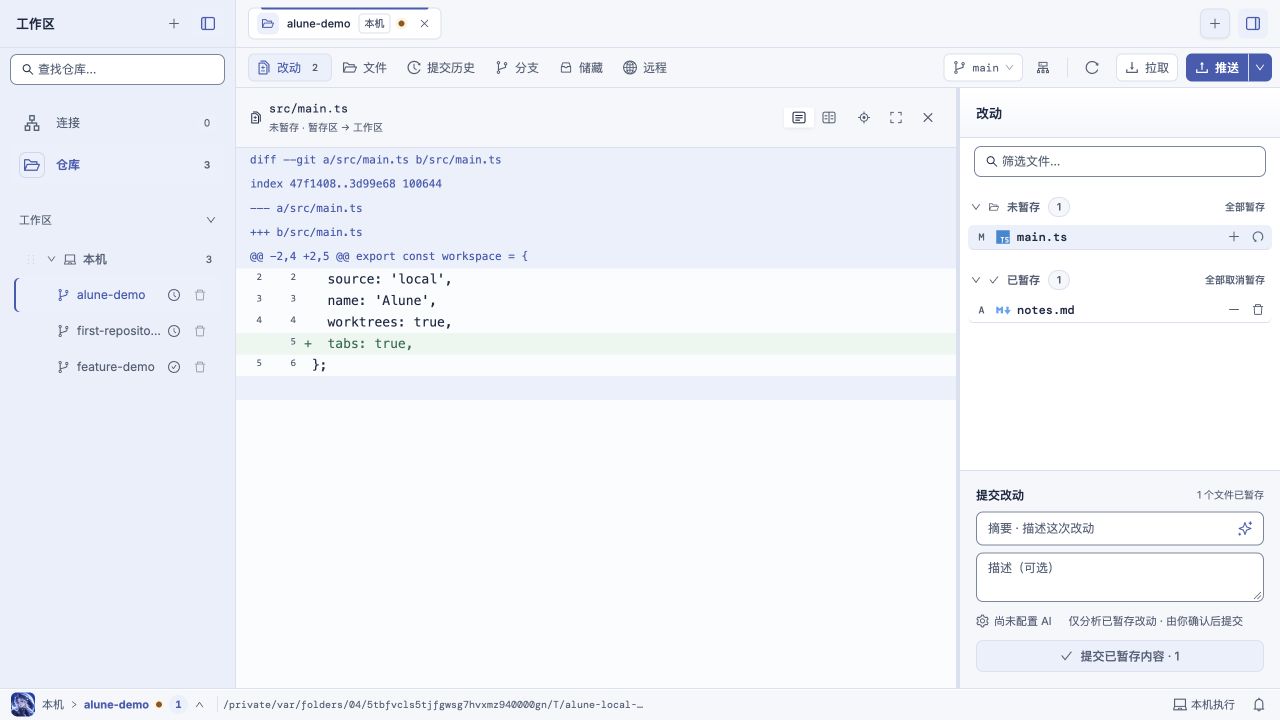Close the src/main.ts diff view
The image size is (1280, 720).
[x=928, y=118]
